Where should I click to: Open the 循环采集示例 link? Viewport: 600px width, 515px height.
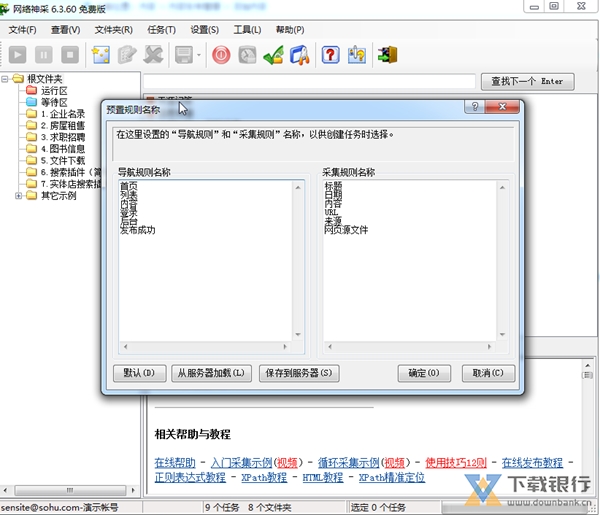coord(349,463)
